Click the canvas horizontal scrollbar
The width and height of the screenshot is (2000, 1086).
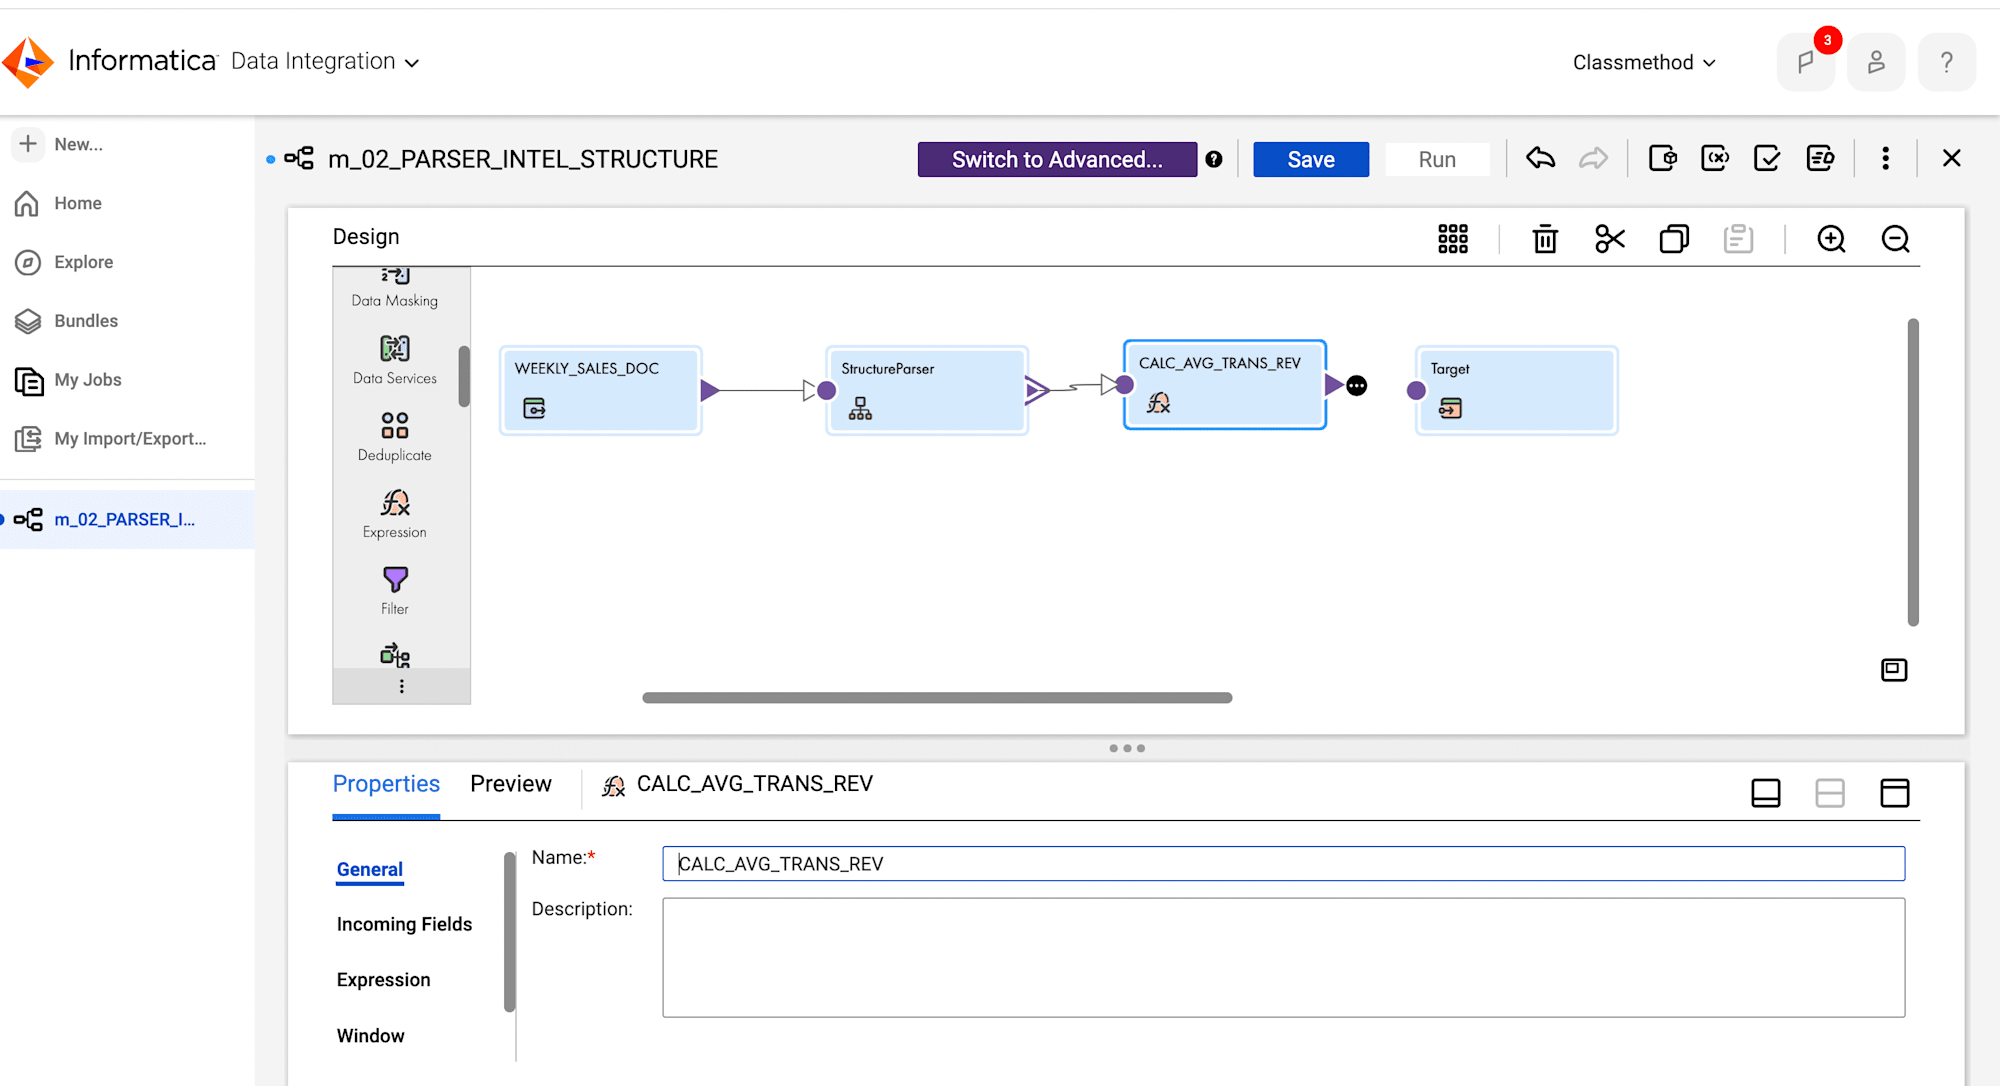[x=937, y=698]
